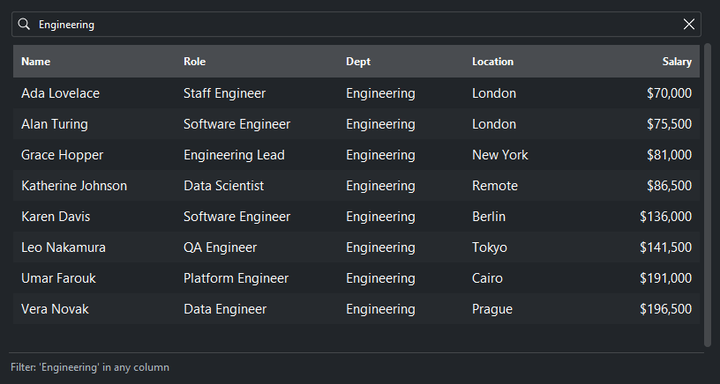This screenshot has height=384, width=720.
Task: Click the Remote location cell
Action: (495, 186)
